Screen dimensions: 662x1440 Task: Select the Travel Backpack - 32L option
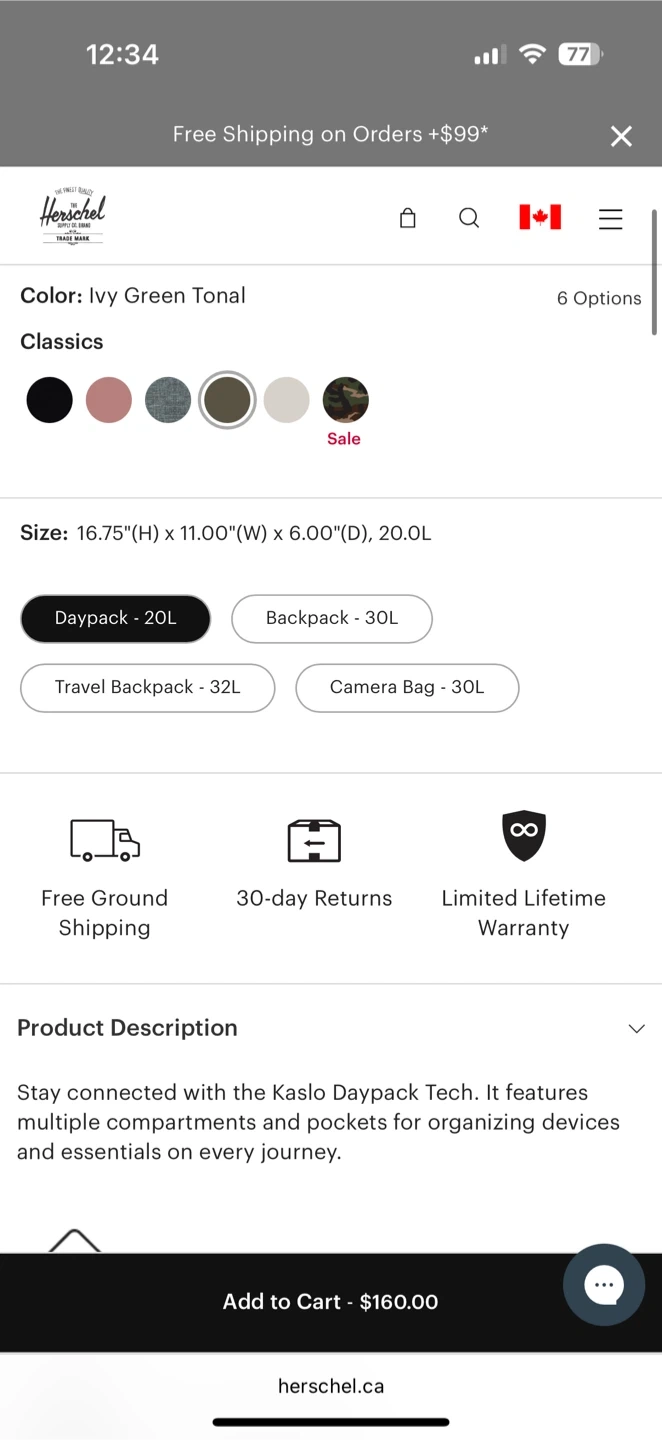[148, 687]
